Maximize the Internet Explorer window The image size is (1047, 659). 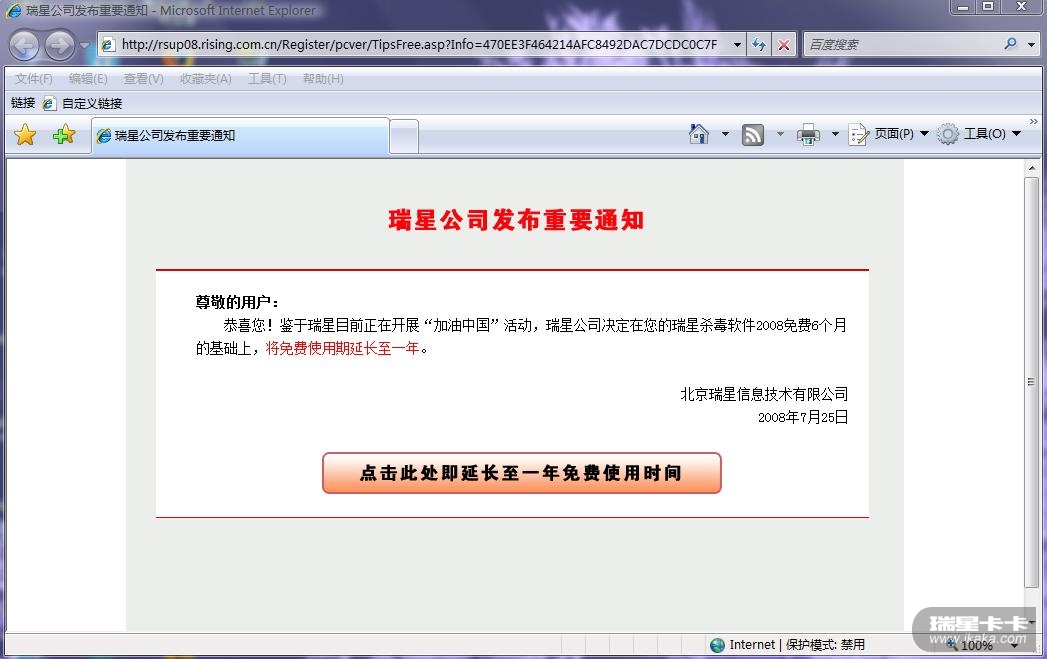988,7
